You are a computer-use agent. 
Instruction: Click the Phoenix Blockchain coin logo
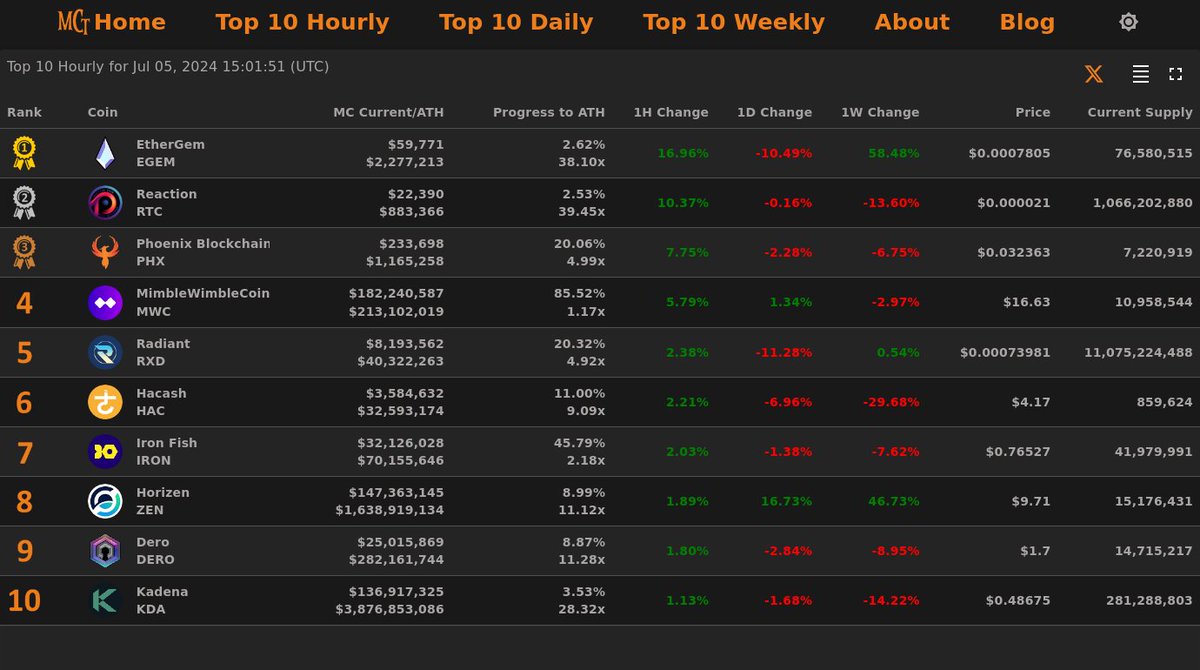[105, 252]
